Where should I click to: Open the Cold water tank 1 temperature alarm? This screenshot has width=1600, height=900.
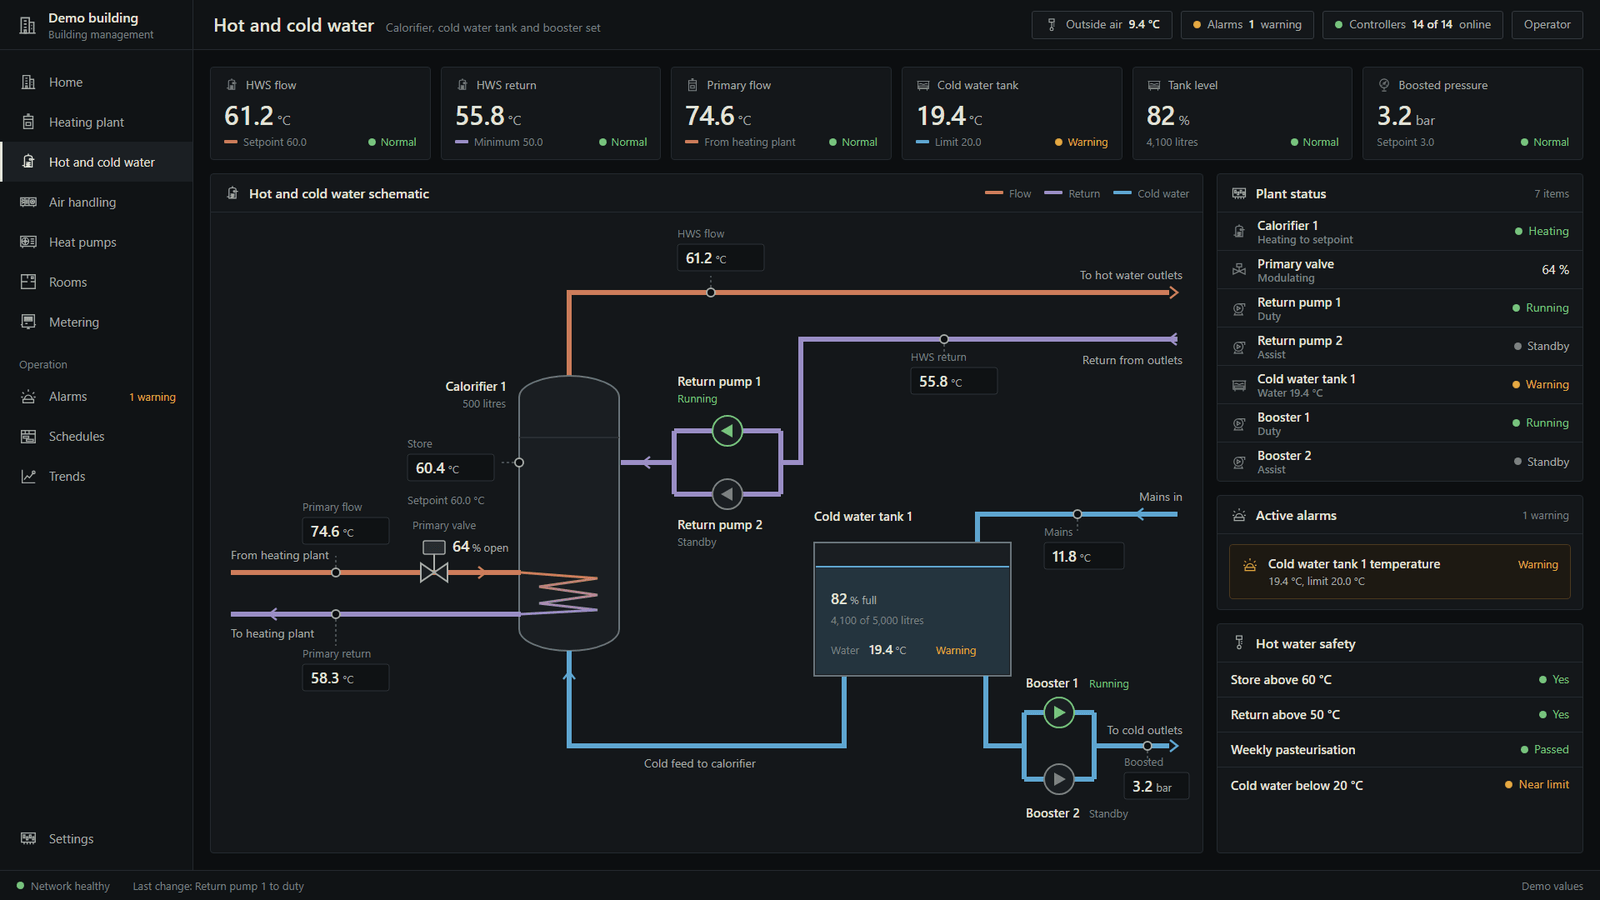1399,572
